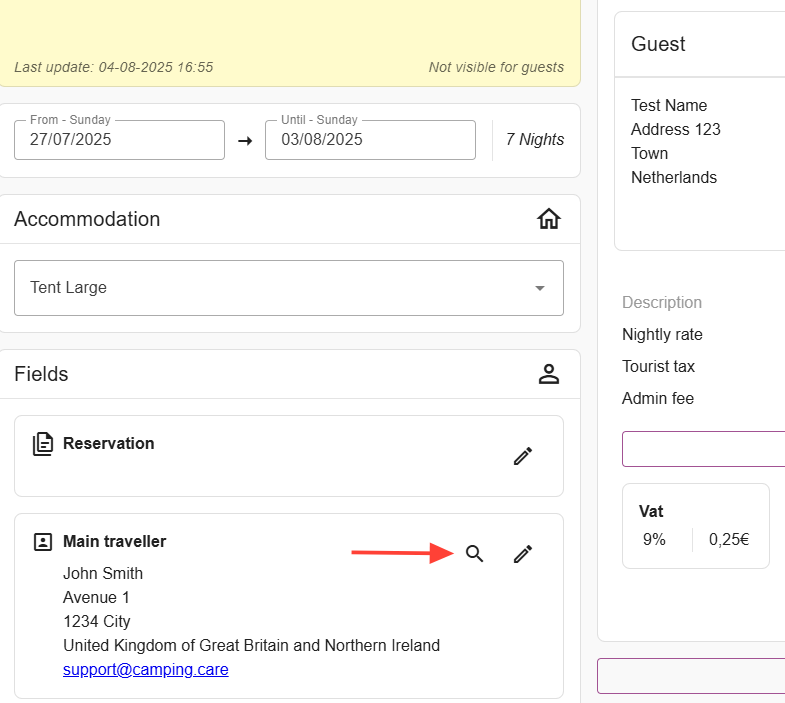The image size is (785, 703).
Task: Open the Until date field showing 03/08/2025
Action: coord(369,140)
